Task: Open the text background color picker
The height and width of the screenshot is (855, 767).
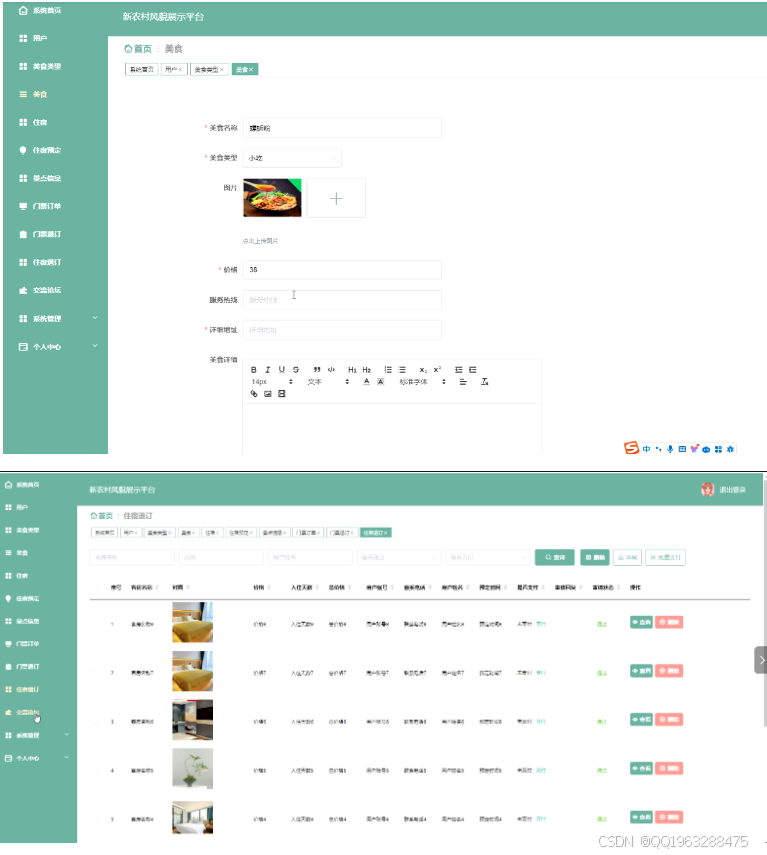Action: [x=381, y=382]
